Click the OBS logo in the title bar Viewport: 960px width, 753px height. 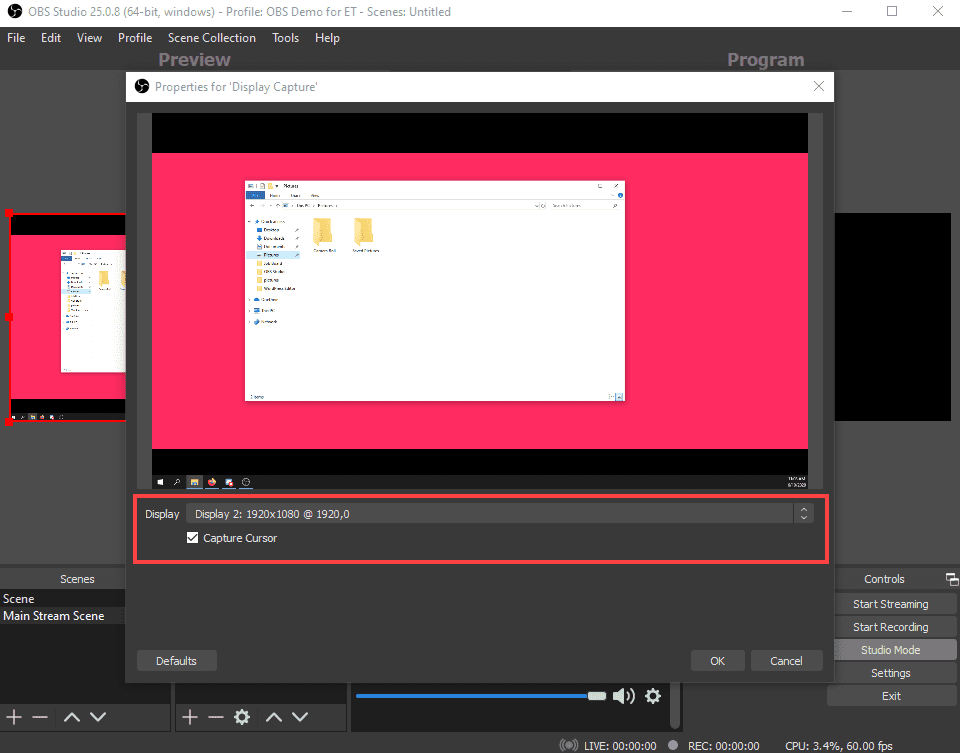[x=13, y=11]
